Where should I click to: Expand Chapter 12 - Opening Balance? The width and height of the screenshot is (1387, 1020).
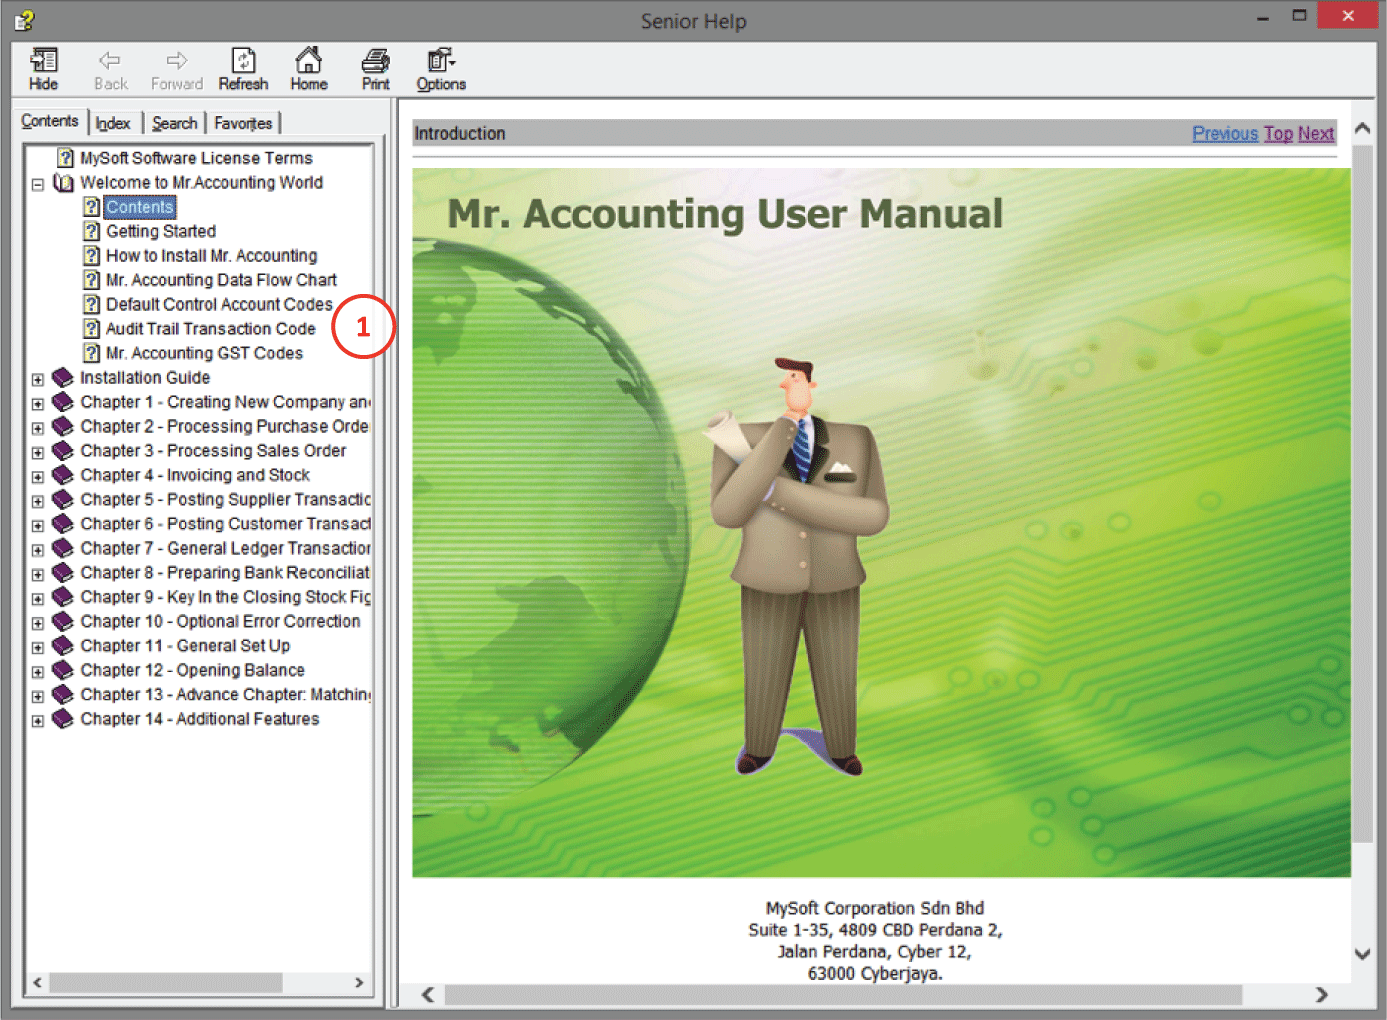(38, 672)
